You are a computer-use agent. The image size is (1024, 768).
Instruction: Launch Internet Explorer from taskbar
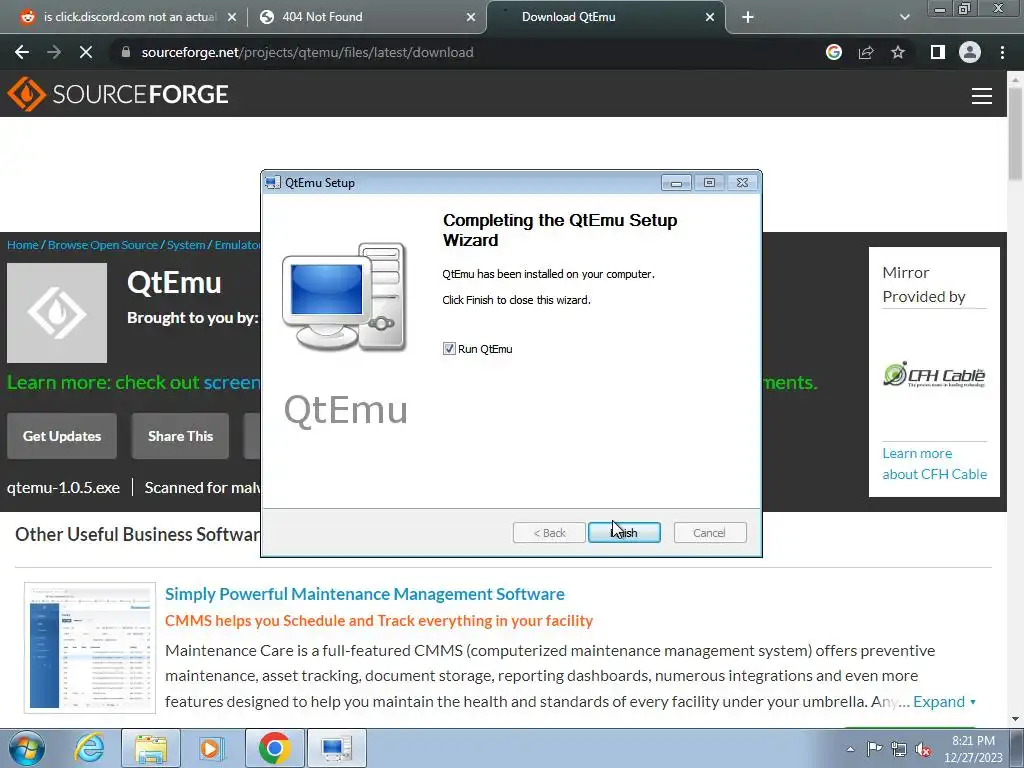(89, 748)
